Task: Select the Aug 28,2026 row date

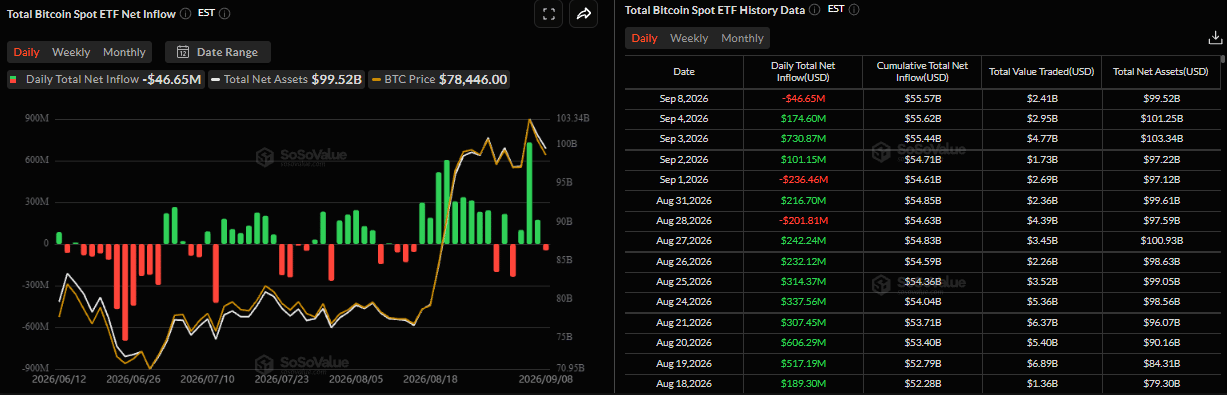Action: click(684, 220)
